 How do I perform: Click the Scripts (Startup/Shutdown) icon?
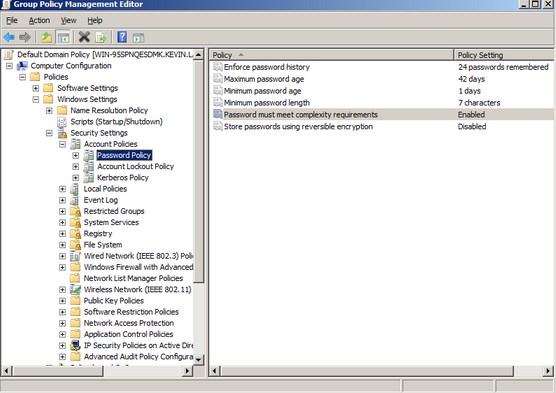click(x=62, y=122)
